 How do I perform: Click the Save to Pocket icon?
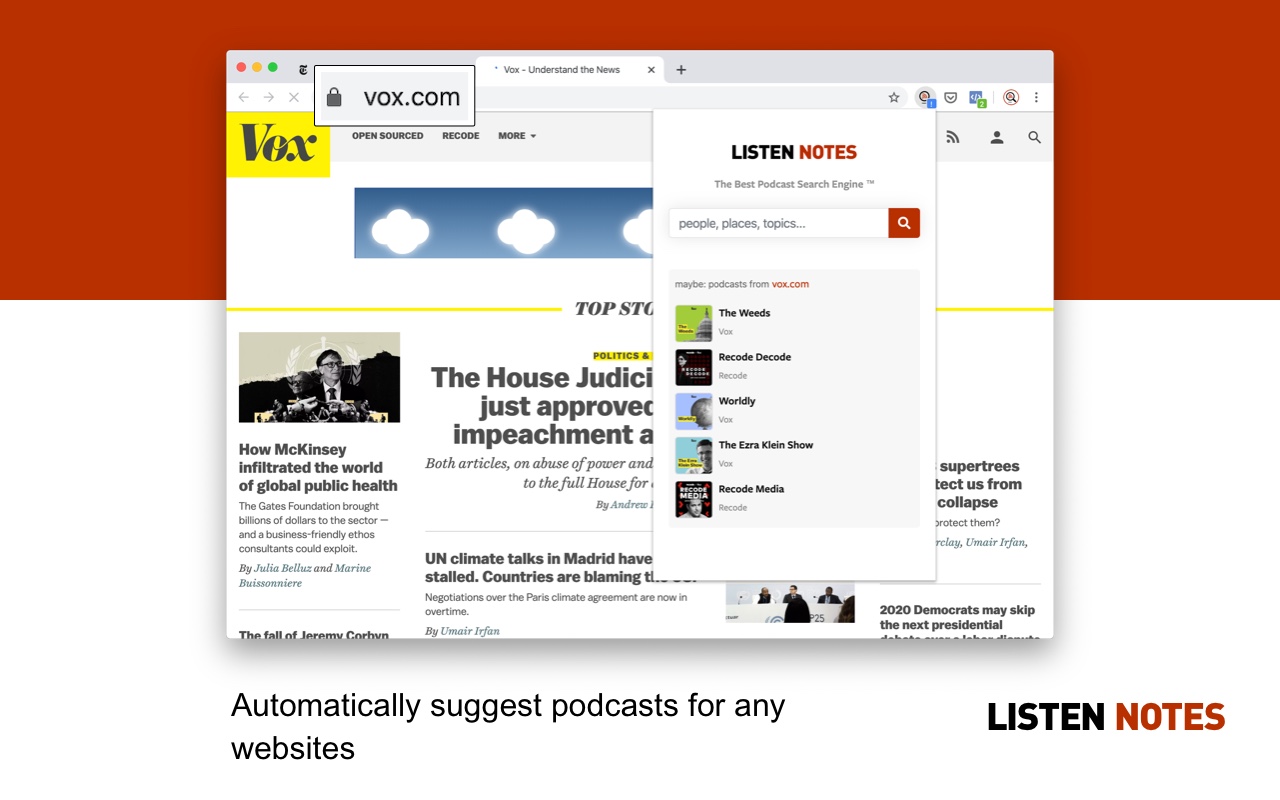[951, 97]
